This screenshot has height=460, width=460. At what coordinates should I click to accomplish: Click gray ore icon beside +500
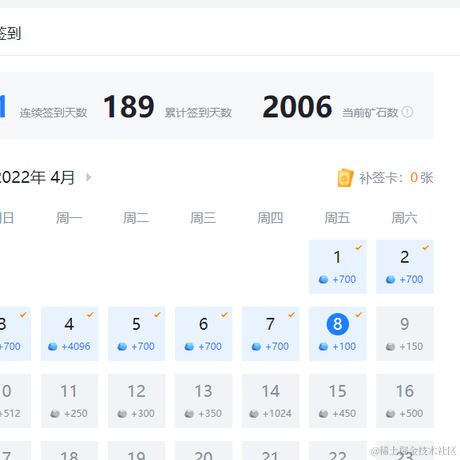(390, 414)
